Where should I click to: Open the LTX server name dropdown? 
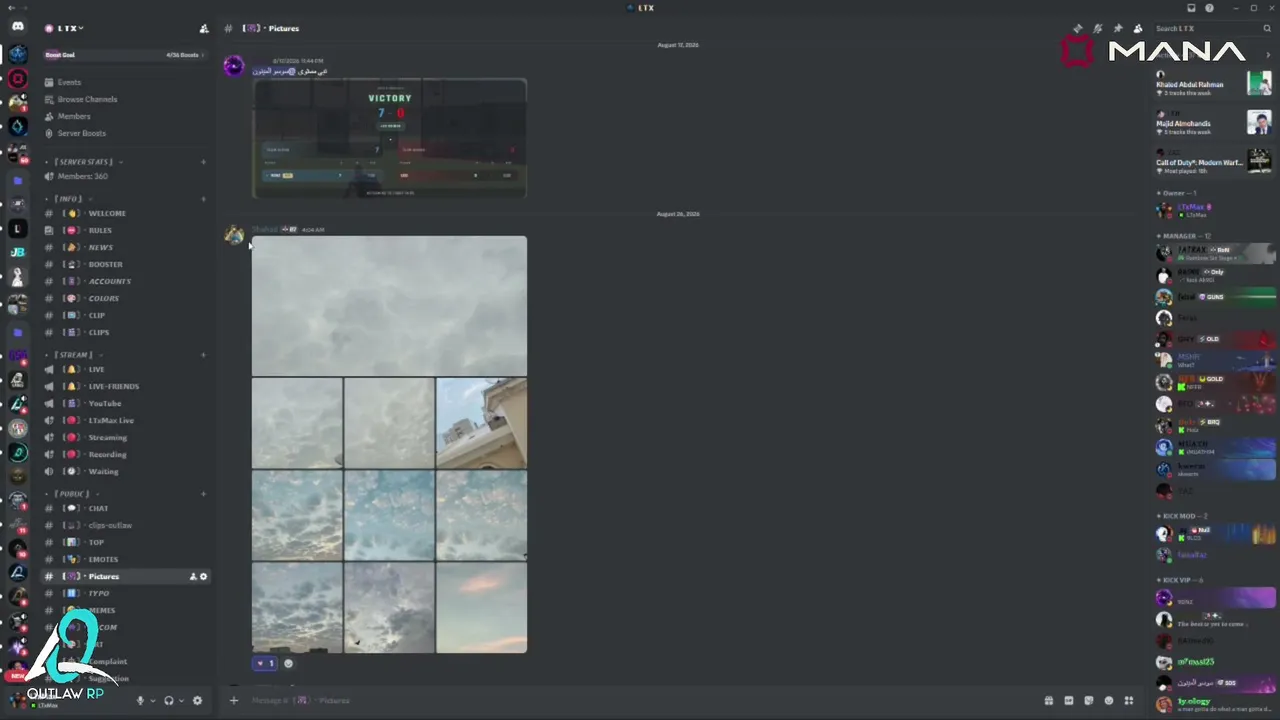tap(70, 28)
